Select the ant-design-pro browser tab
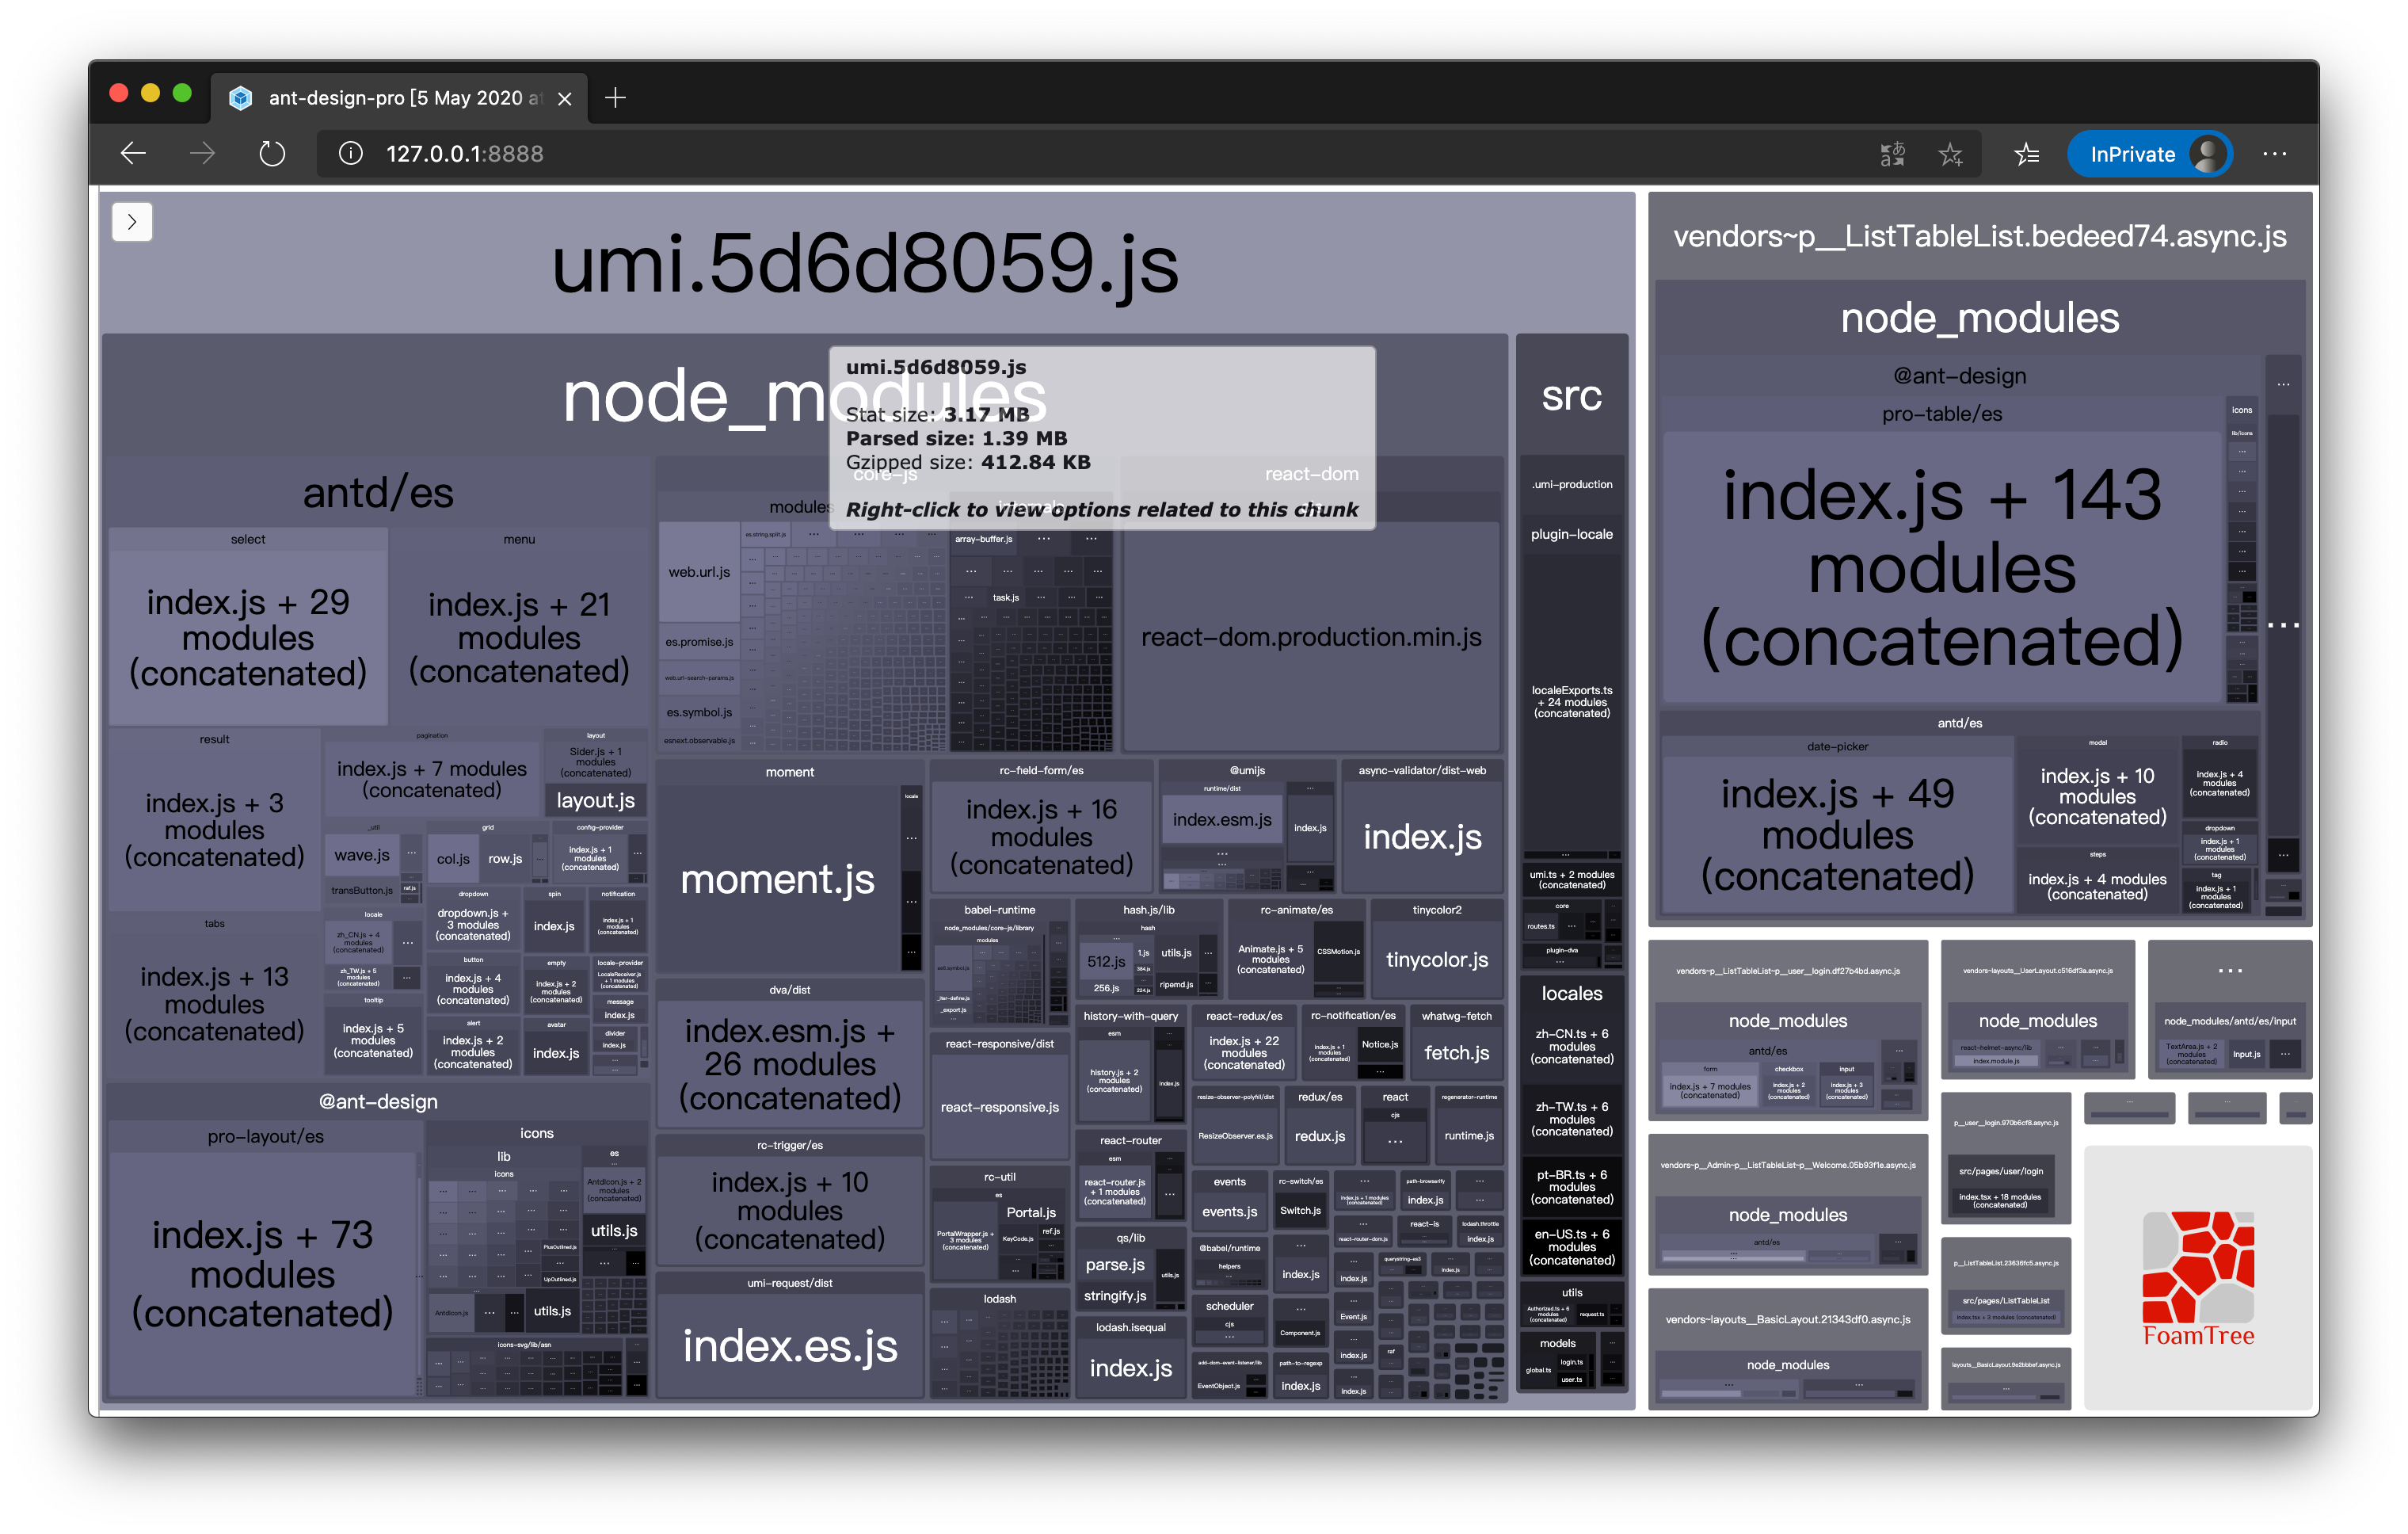This screenshot has width=2408, height=1534. point(400,98)
